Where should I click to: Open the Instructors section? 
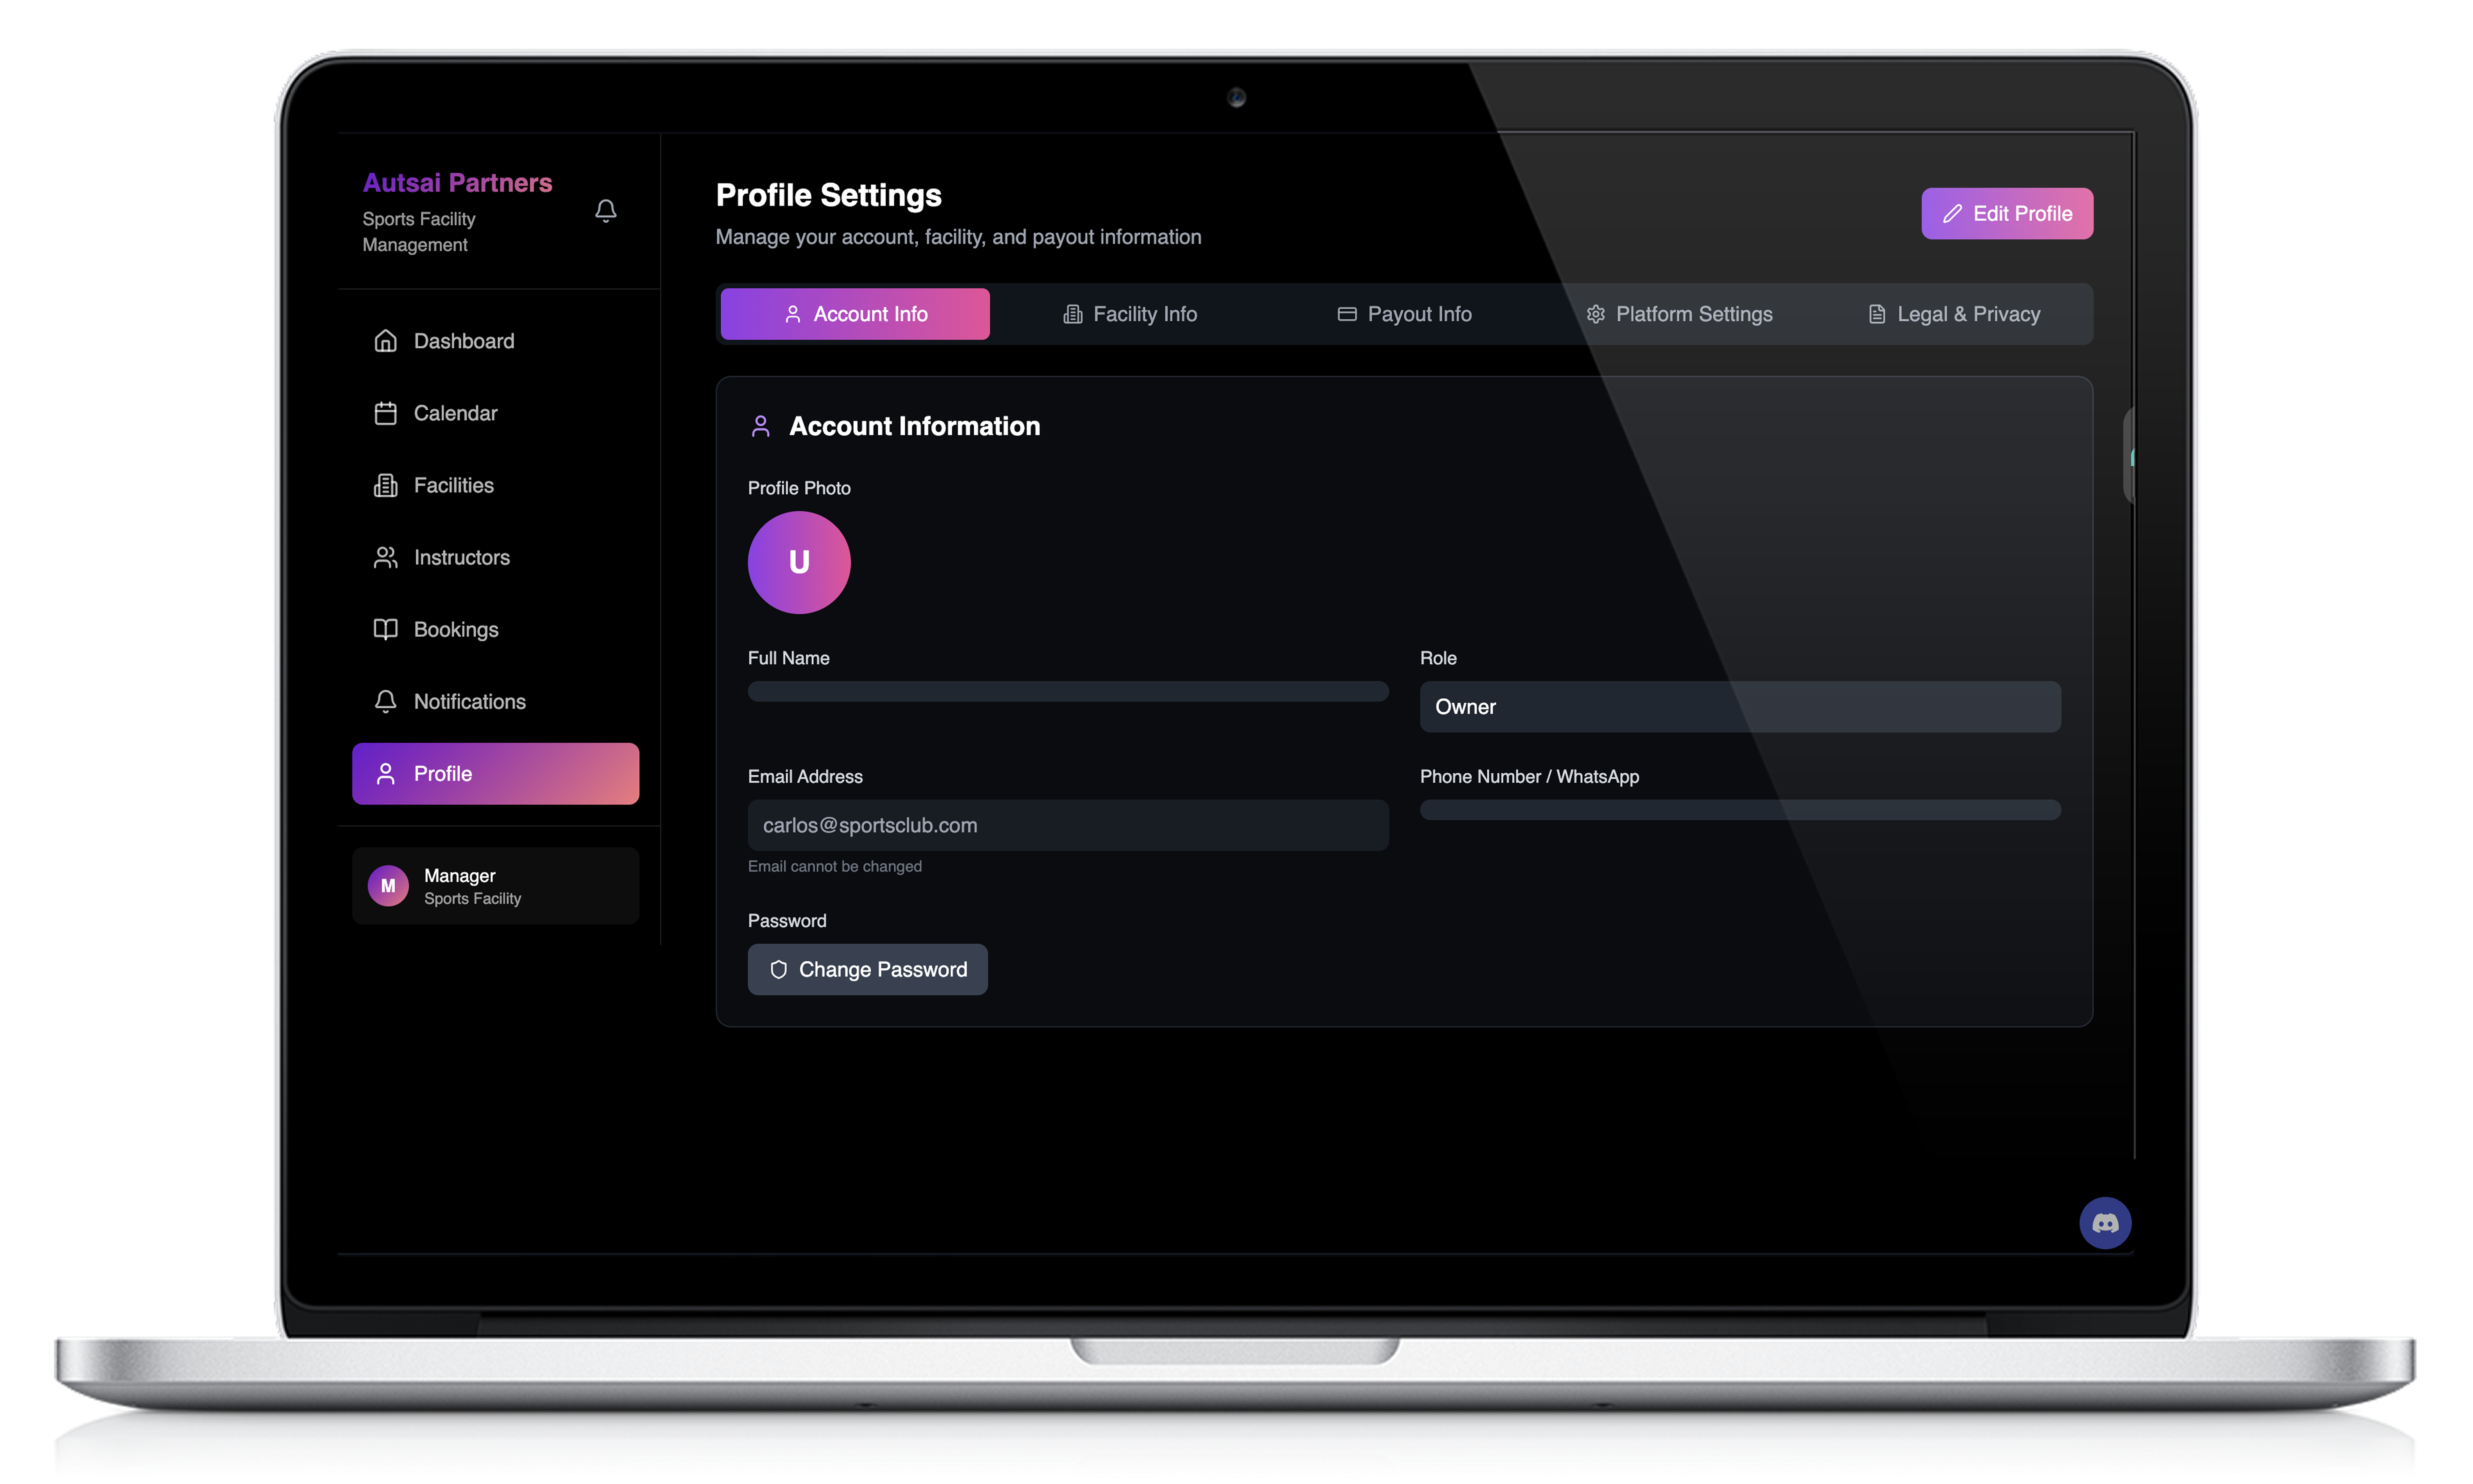tap(461, 557)
